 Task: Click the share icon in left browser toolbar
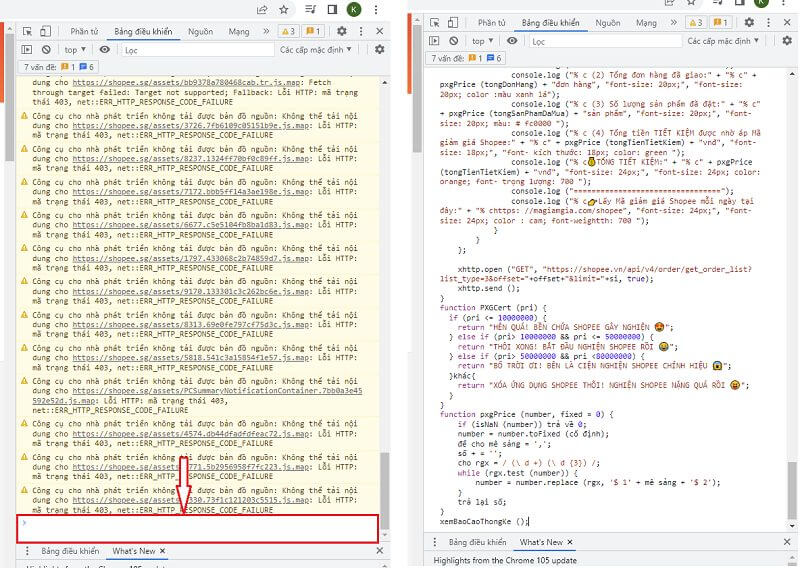pyautogui.click(x=262, y=9)
